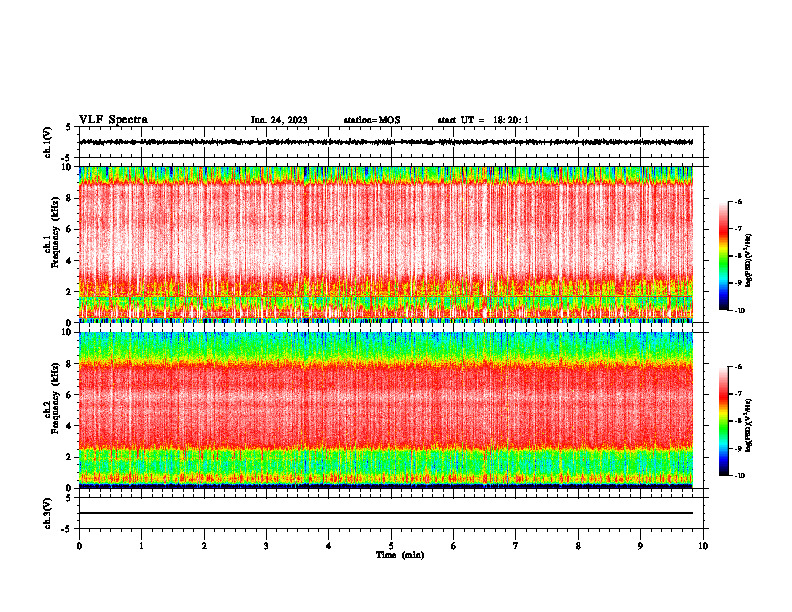Image resolution: width=792 pixels, height=612 pixels.
Task: Click the ch.1 color bar PSD unit label
Action: 749,261
